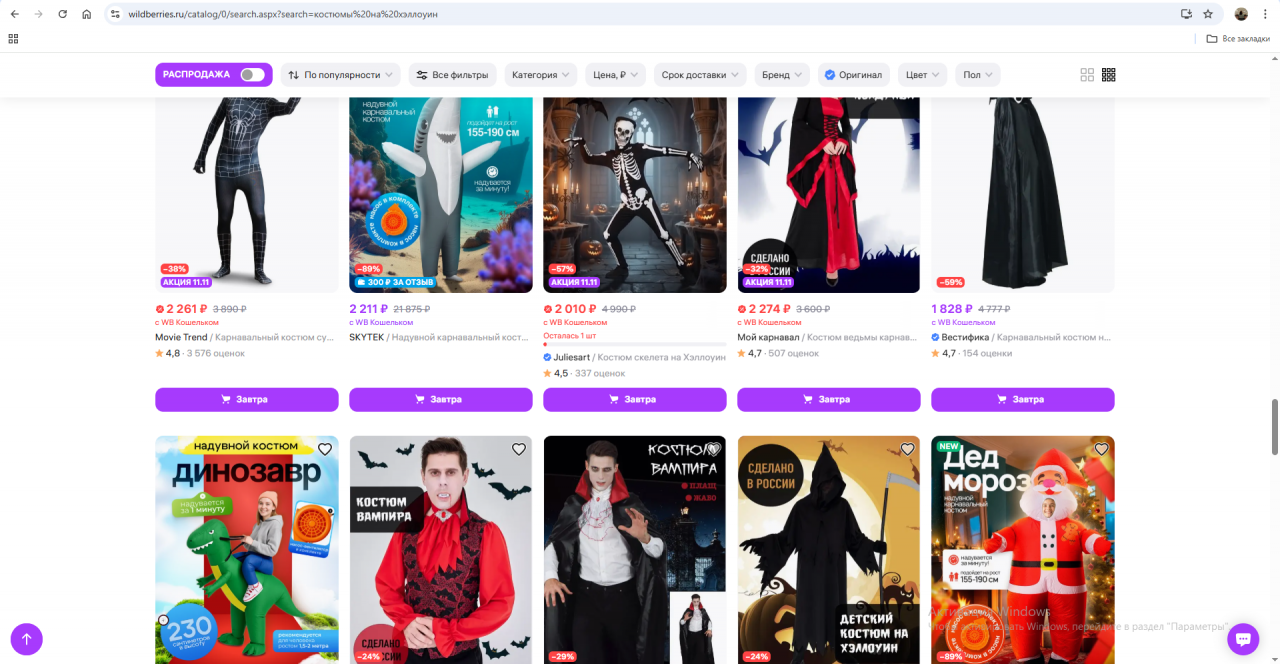Expand the Срок доставки dropdown
1280x664 pixels.
click(701, 75)
